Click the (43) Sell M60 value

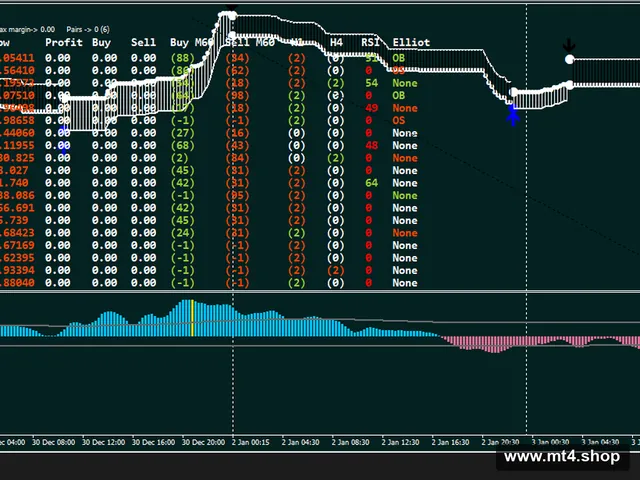pyautogui.click(x=237, y=145)
